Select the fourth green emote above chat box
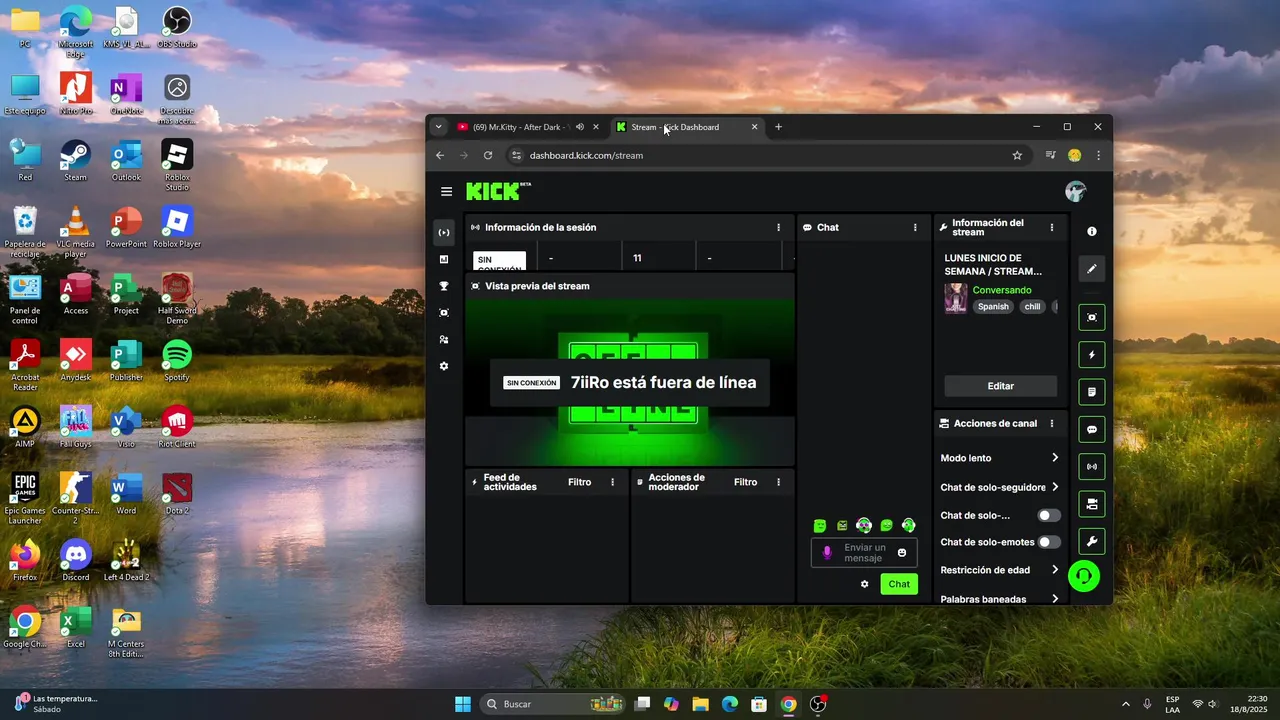 pyautogui.click(x=886, y=526)
